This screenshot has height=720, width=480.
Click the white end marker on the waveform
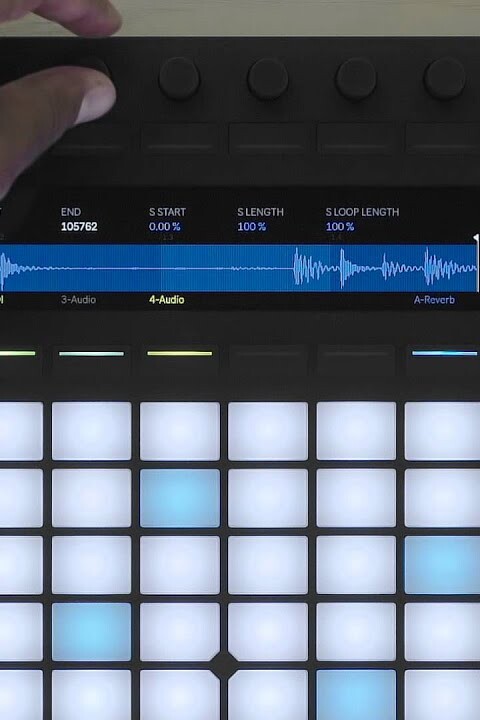click(x=477, y=263)
